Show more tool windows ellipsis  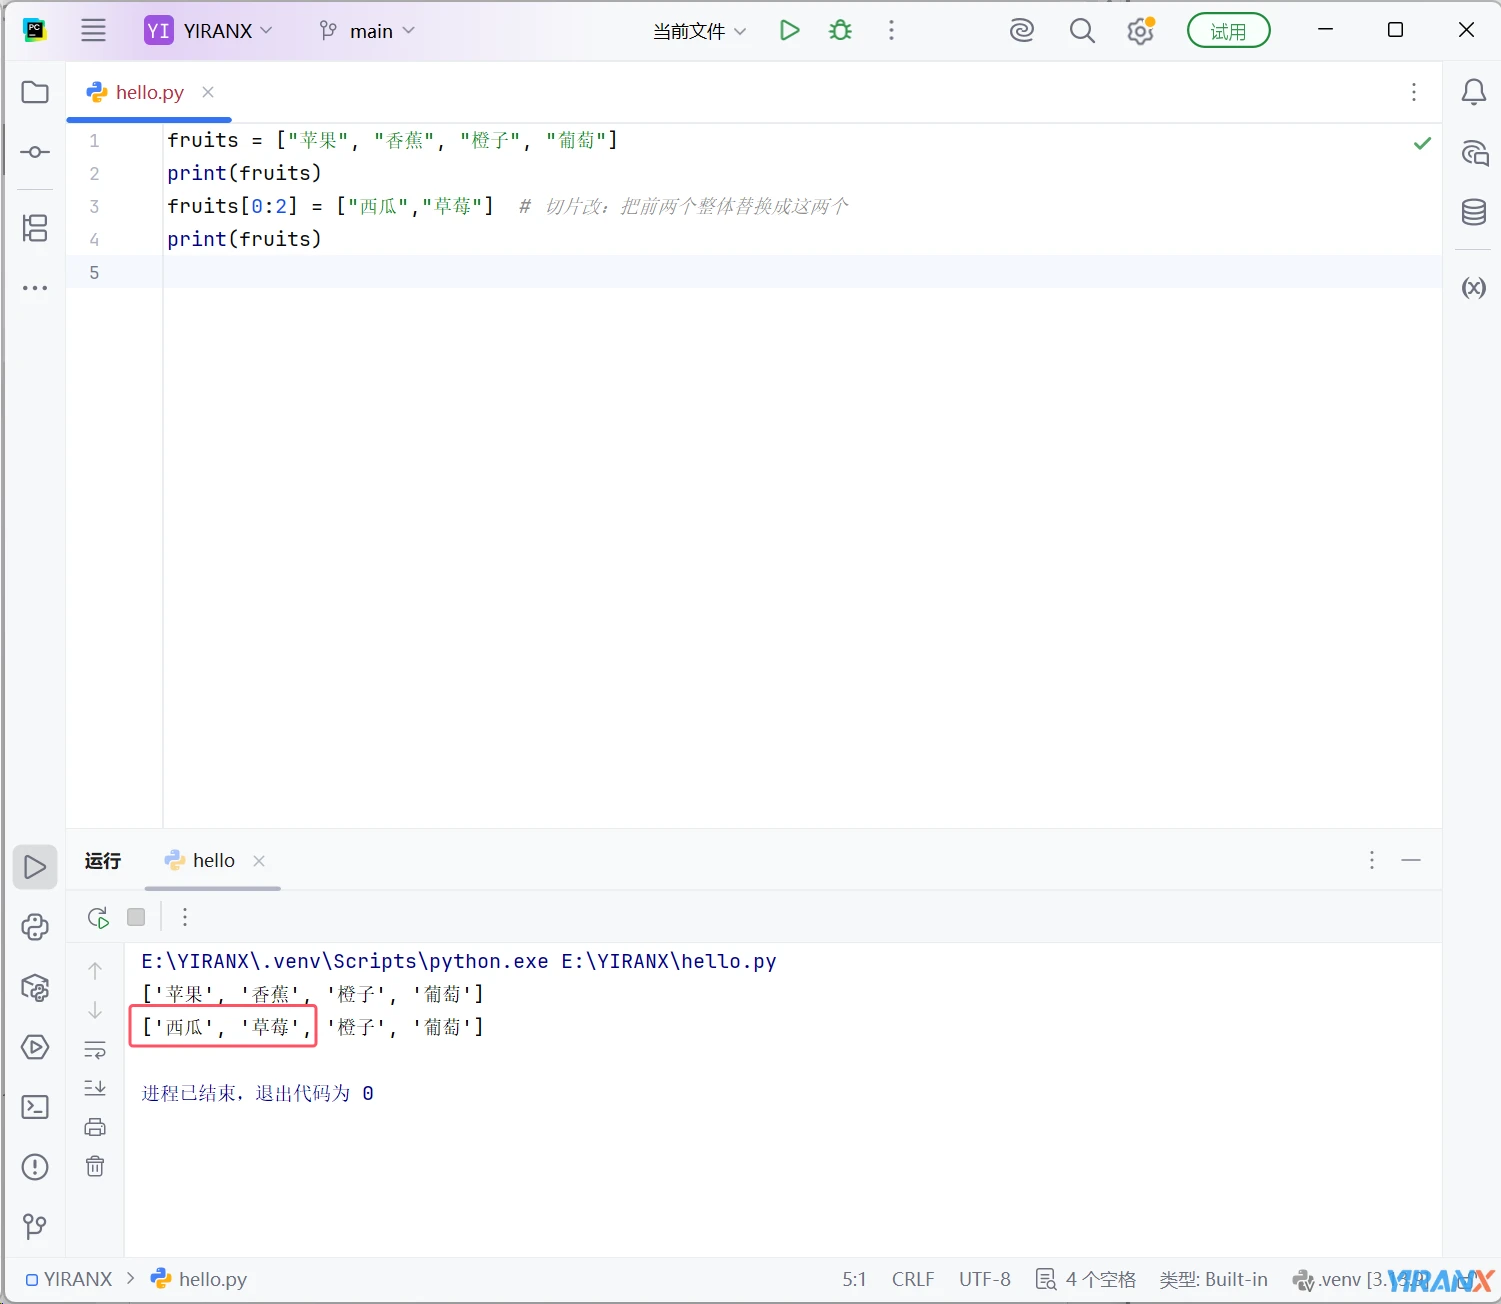pyautogui.click(x=35, y=288)
